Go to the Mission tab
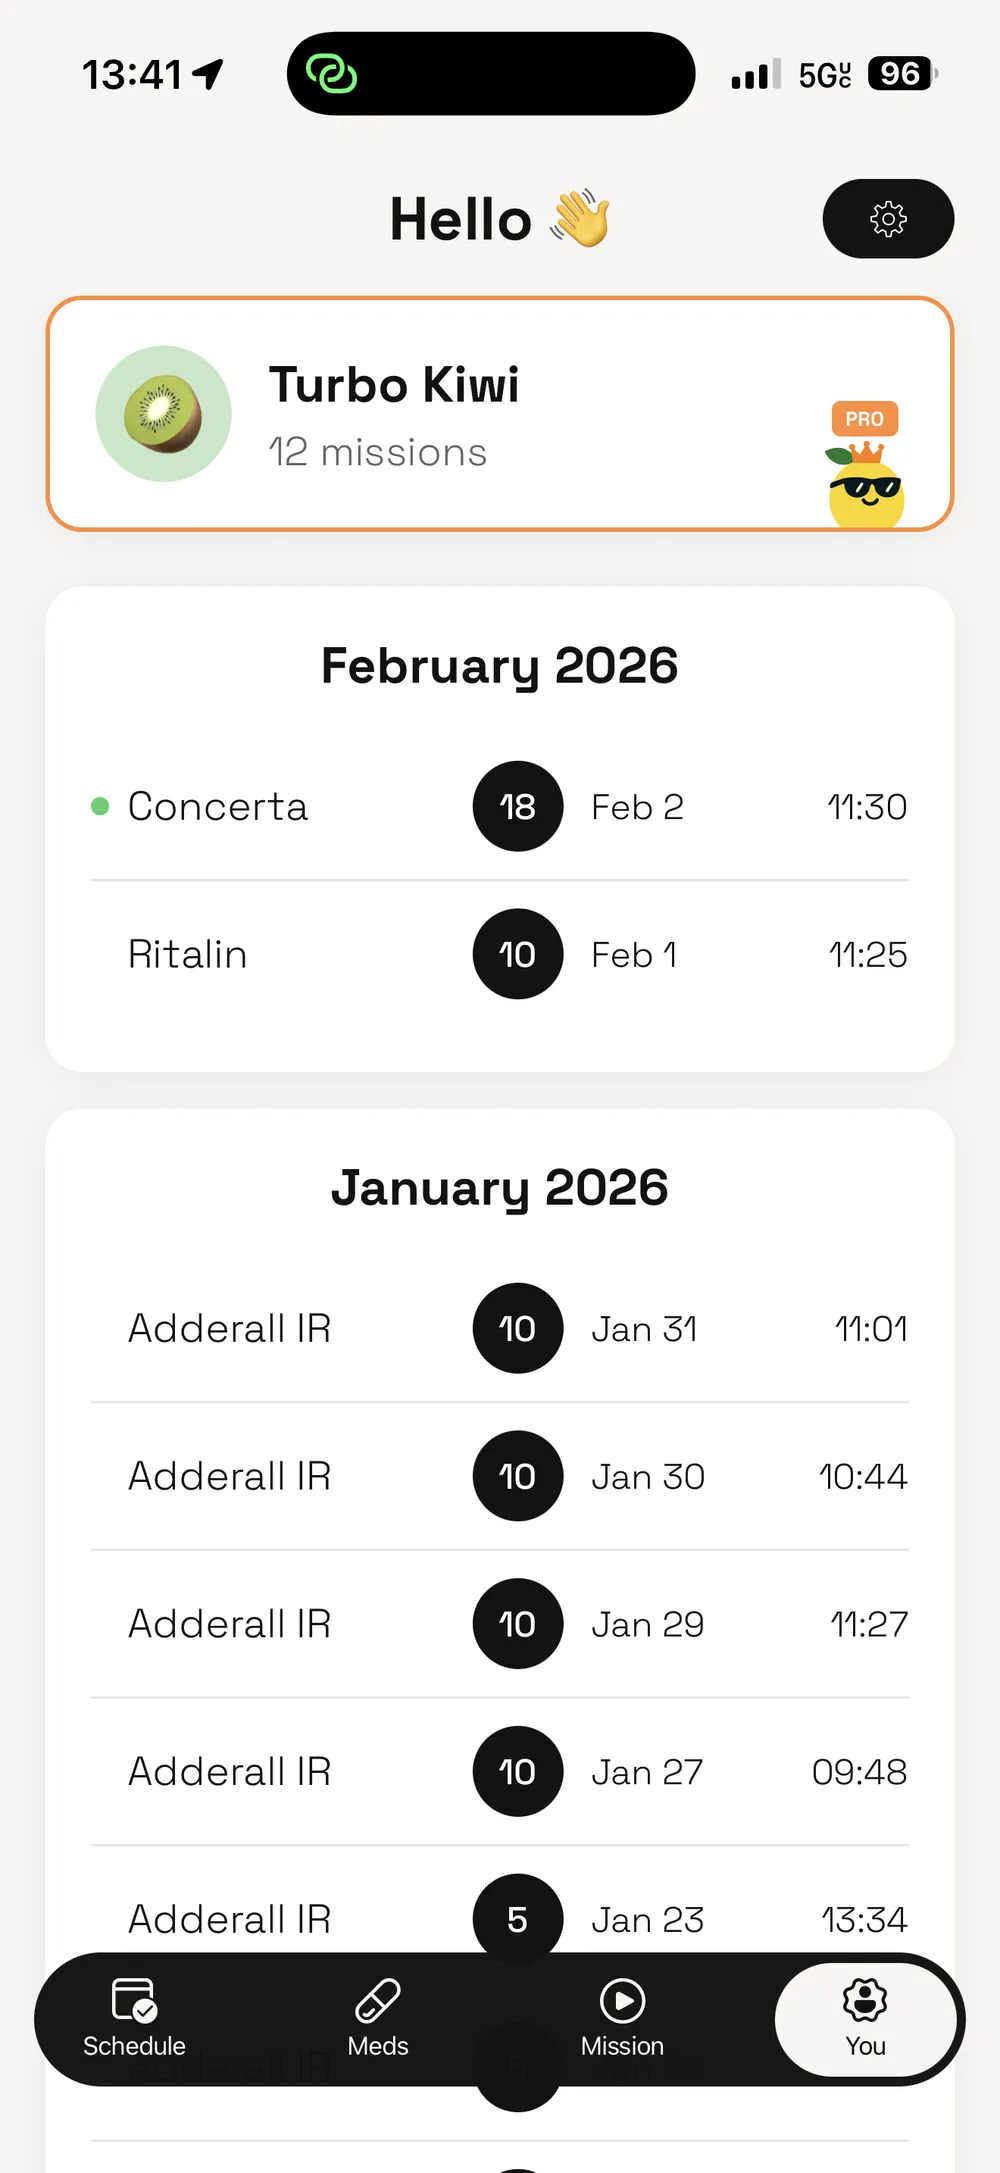The image size is (1000, 2173). point(622,2018)
